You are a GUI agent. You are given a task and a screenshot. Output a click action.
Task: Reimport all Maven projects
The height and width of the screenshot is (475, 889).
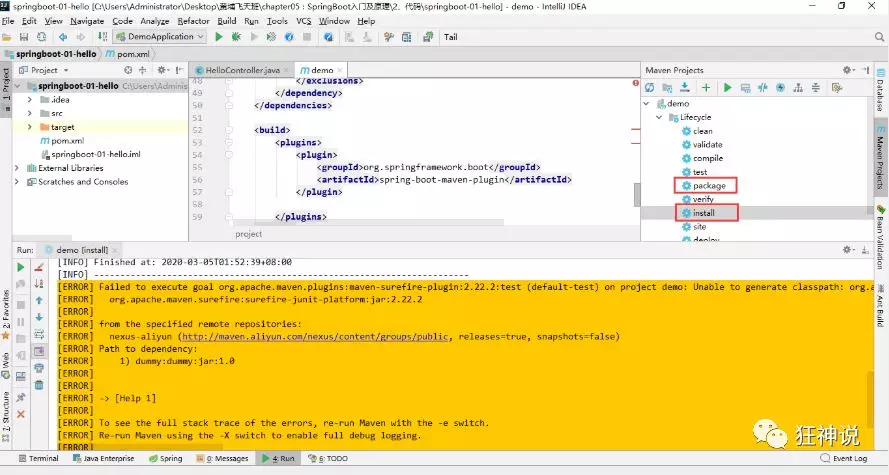(650, 88)
